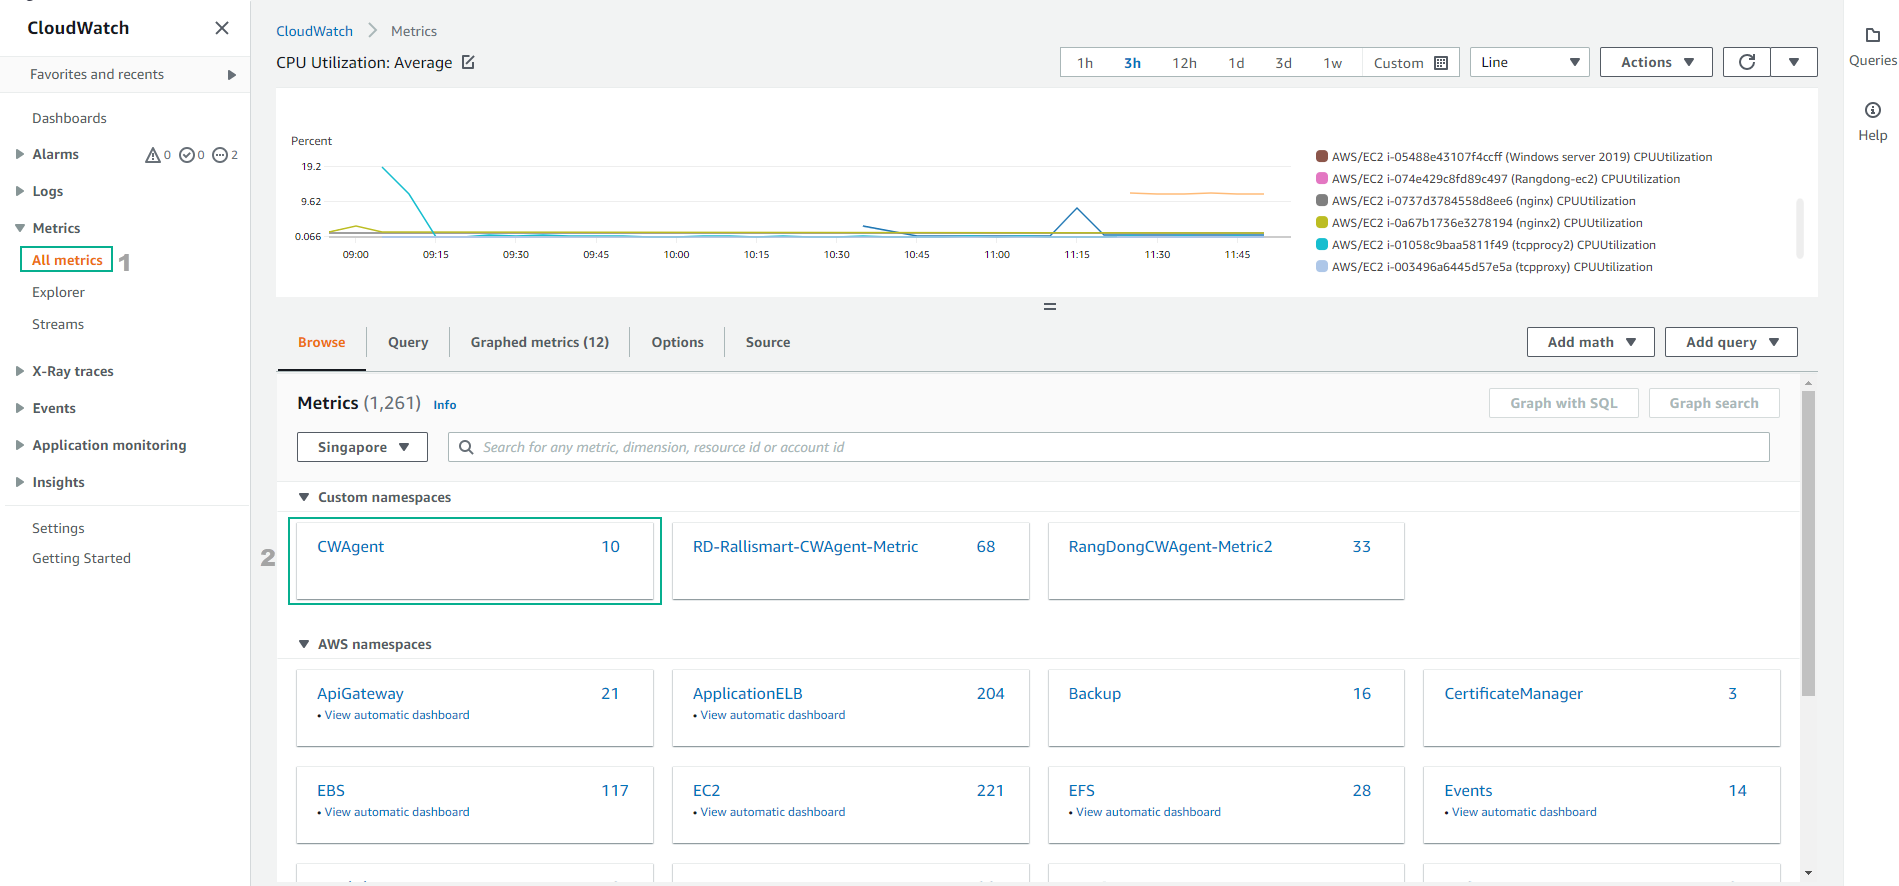Open the Graphed metrics (12) tab
The image size is (1899, 886).
pyautogui.click(x=540, y=342)
